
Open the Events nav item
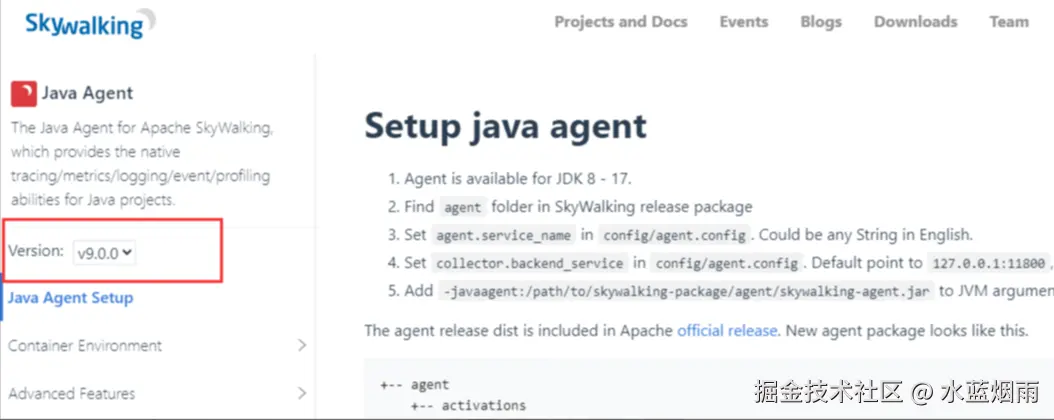(x=743, y=22)
